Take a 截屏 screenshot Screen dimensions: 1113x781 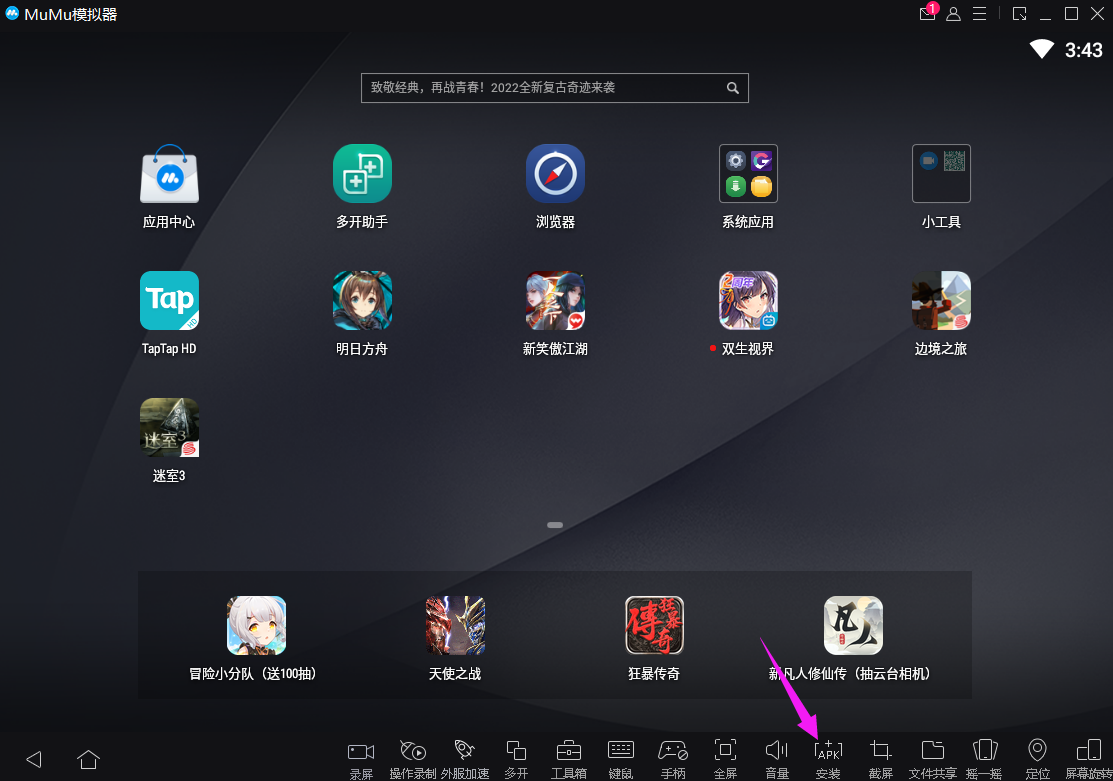coord(881,759)
